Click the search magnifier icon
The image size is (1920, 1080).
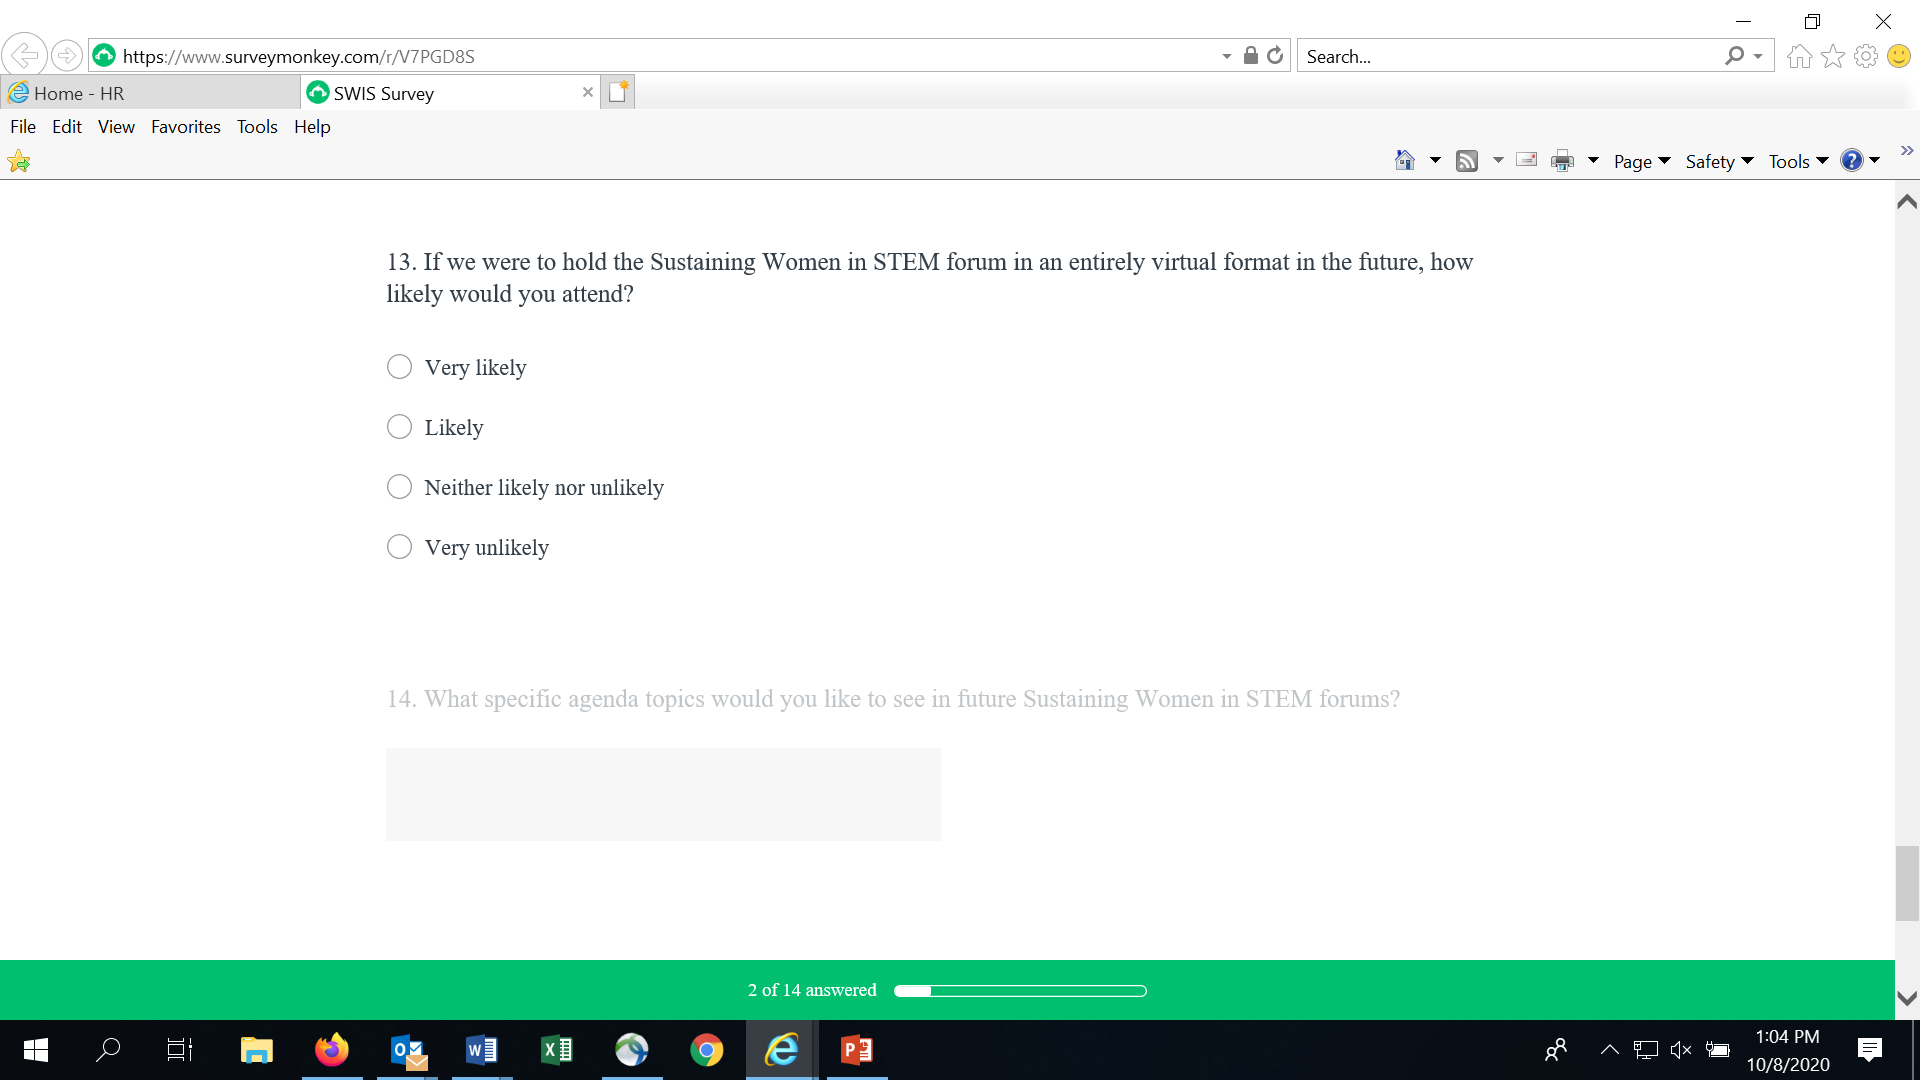(1735, 56)
